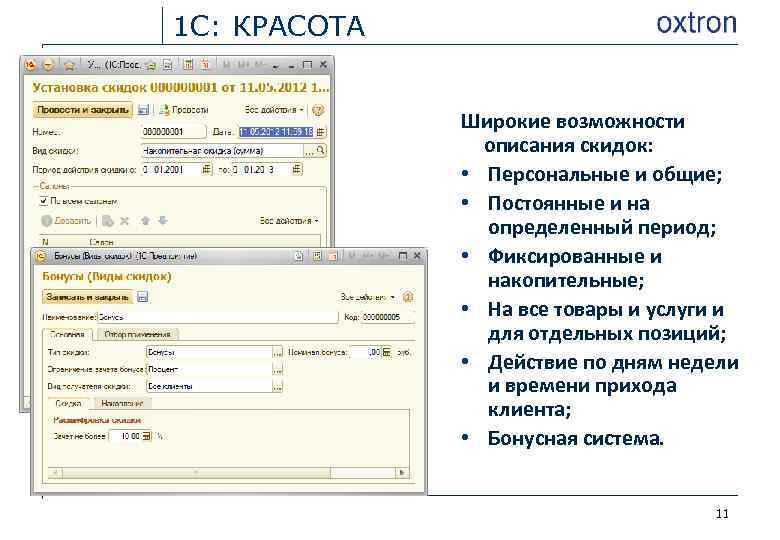Open the round dropdown menu button in Установка скидок title bar

pyautogui.click(x=48, y=65)
